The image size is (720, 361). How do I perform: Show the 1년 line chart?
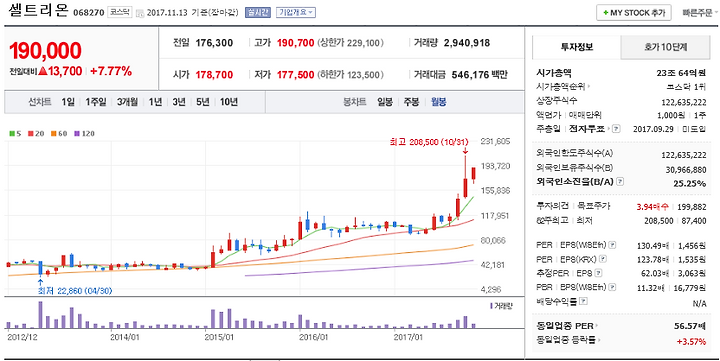(155, 102)
